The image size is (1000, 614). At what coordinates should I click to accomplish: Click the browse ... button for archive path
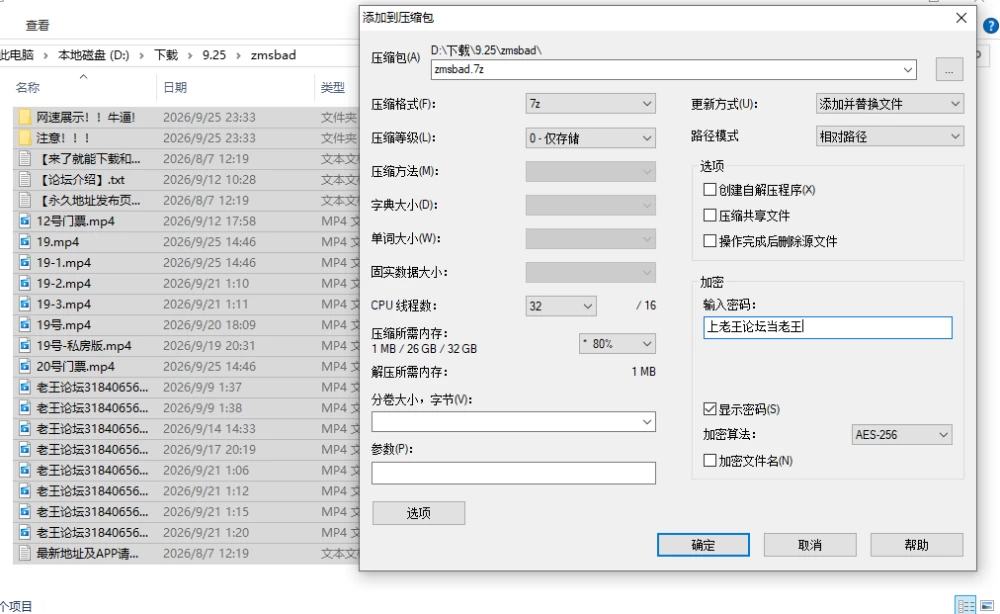[x=949, y=69]
